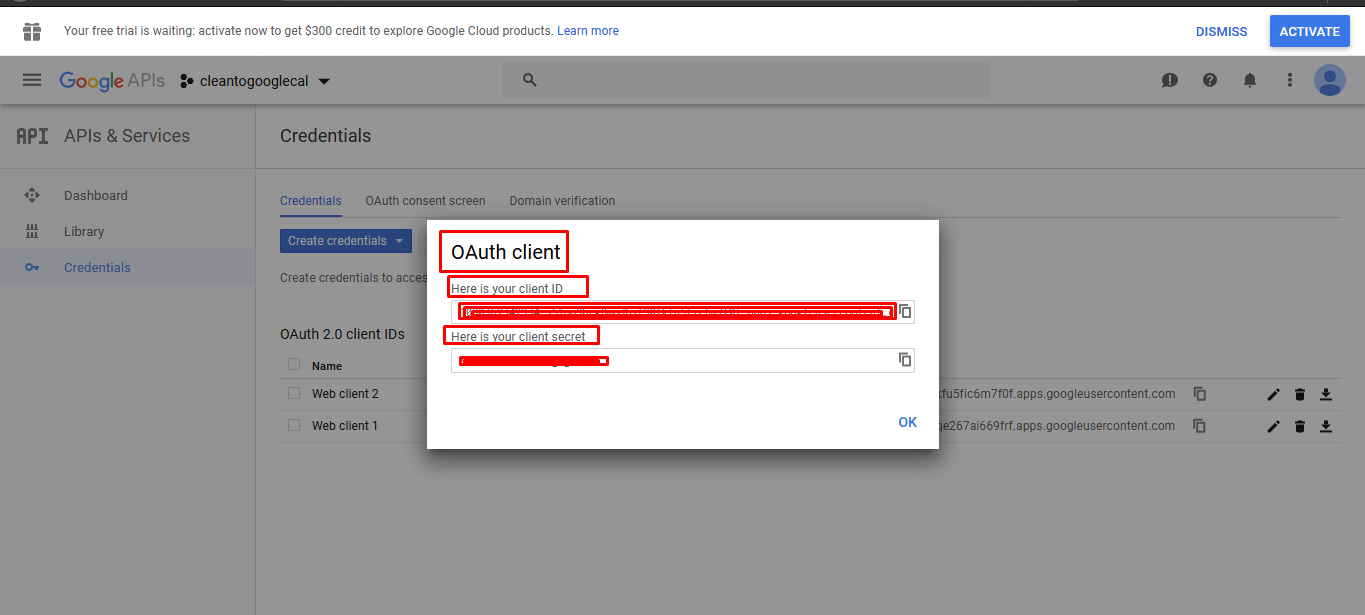This screenshot has height=615, width=1365.
Task: Toggle the select-all checkbox beside Name
Action: 294,364
